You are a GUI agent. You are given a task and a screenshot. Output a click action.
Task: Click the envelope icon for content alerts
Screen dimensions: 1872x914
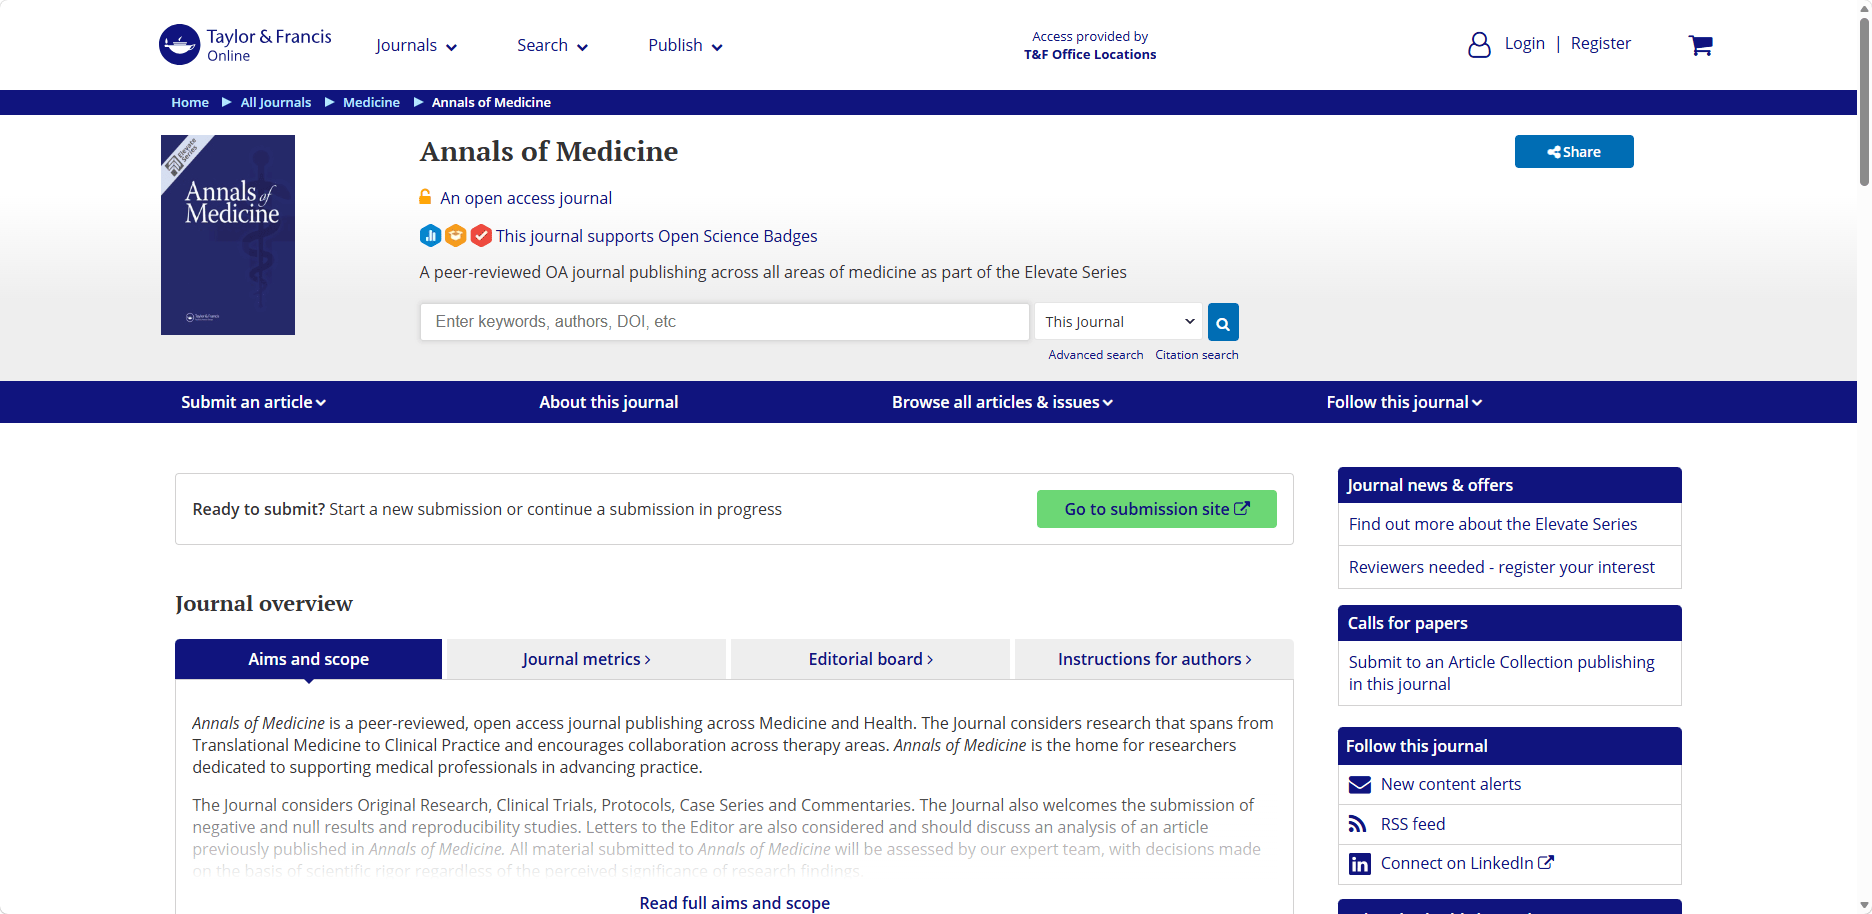point(1360,785)
